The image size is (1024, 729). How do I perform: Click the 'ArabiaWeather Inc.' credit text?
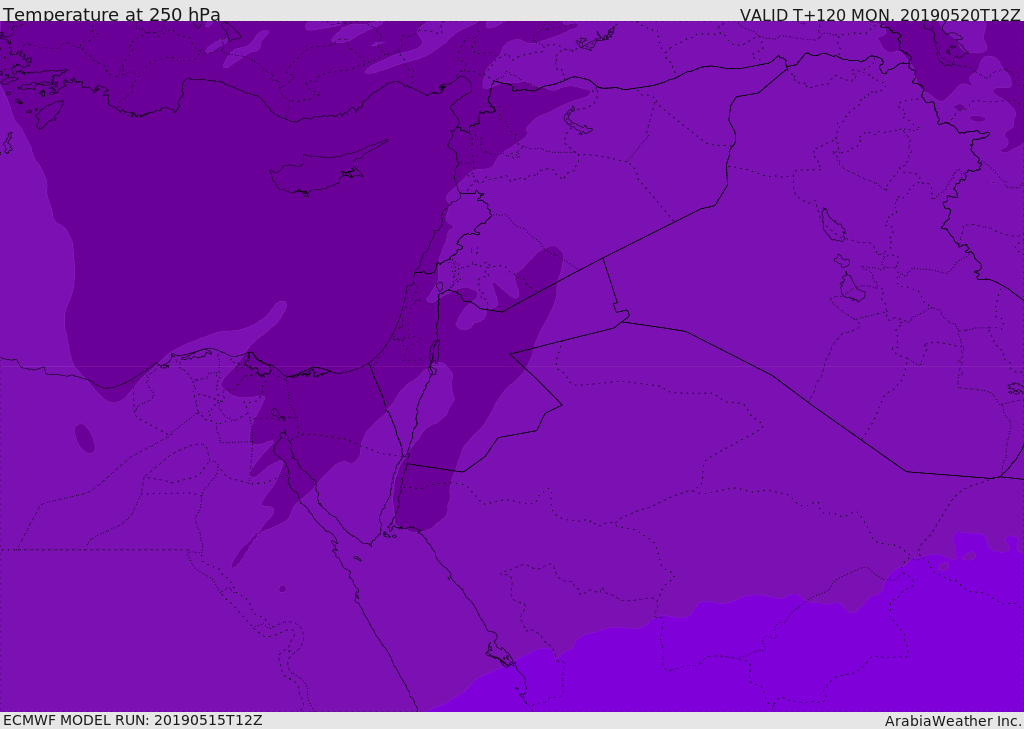click(953, 721)
